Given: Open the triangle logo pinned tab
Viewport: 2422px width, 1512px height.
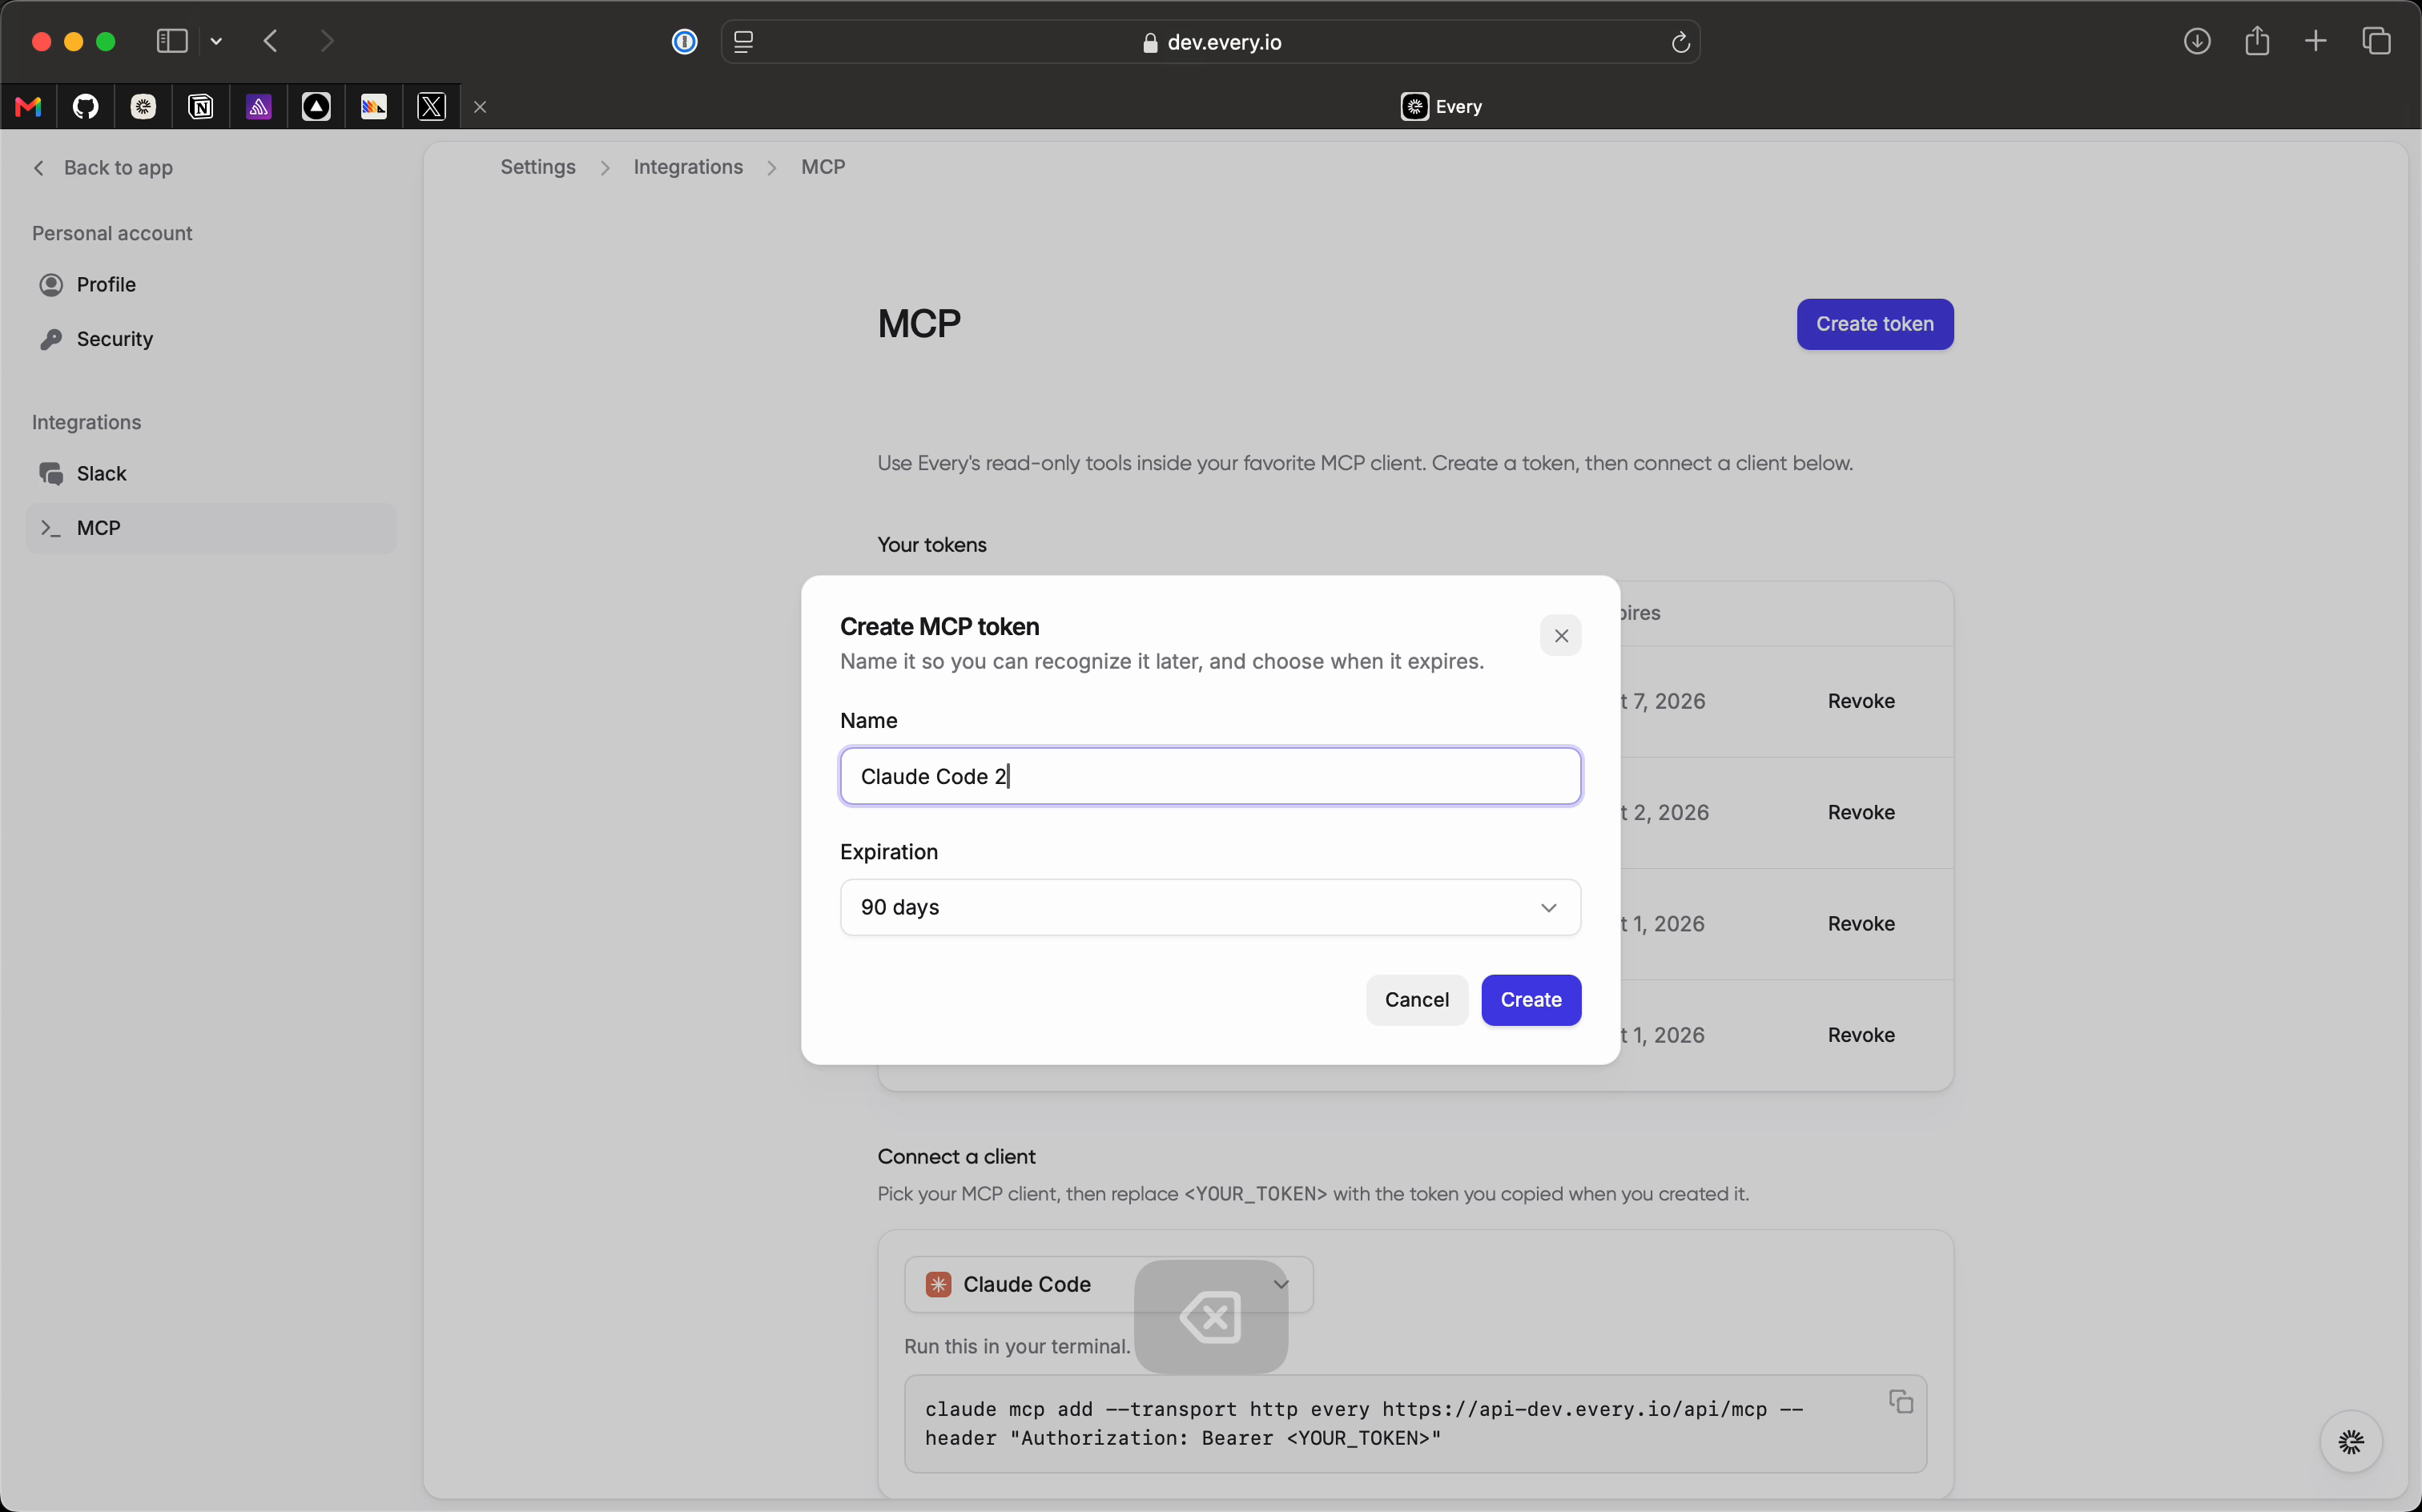Looking at the screenshot, I should click(x=316, y=107).
